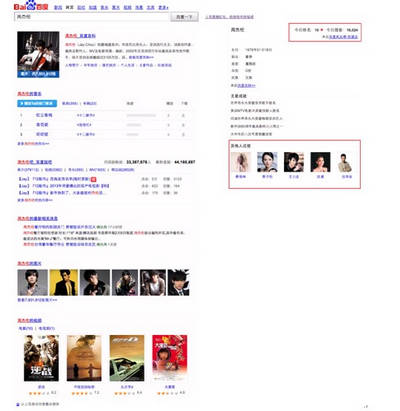Open the race car movie poster
This screenshot has height=411, width=400.
127,358
